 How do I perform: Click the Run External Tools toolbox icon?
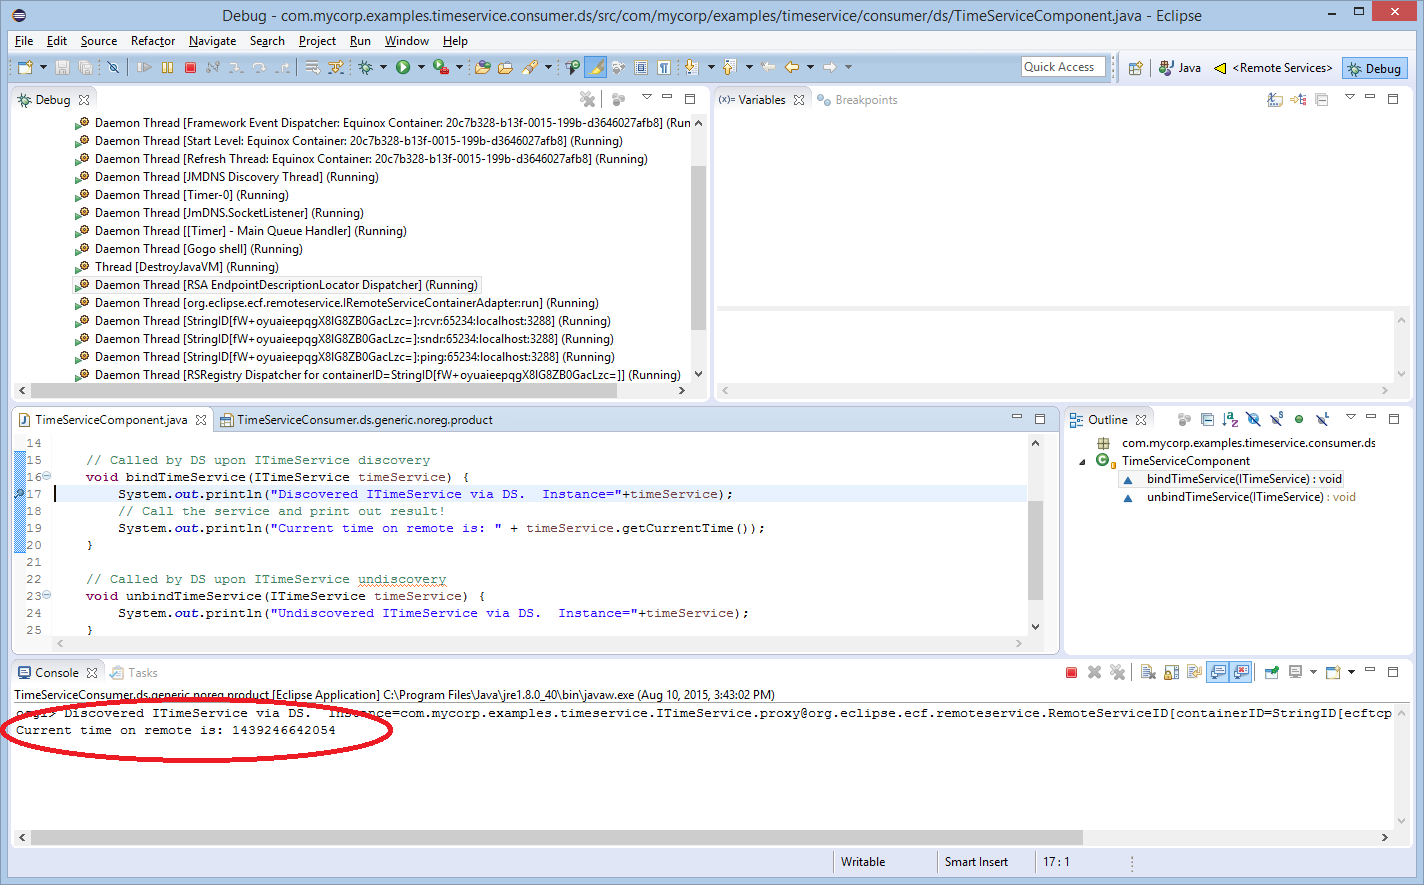pos(440,67)
